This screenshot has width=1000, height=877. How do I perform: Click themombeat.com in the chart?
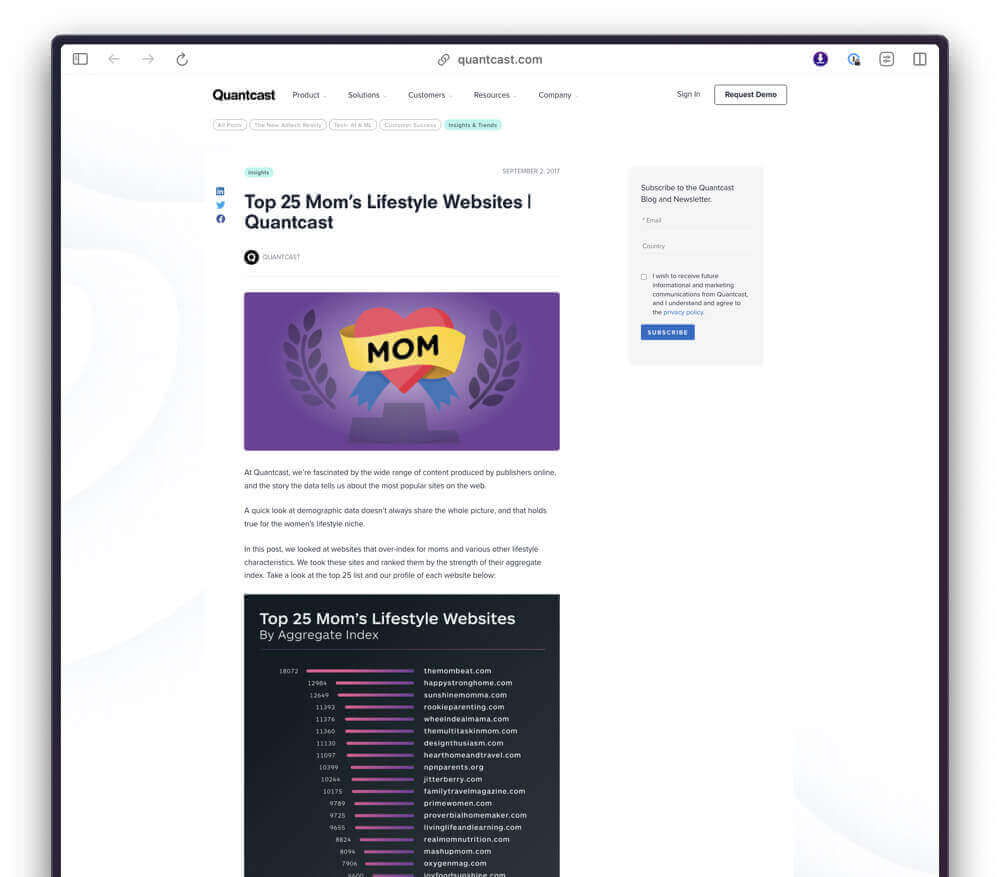[457, 671]
